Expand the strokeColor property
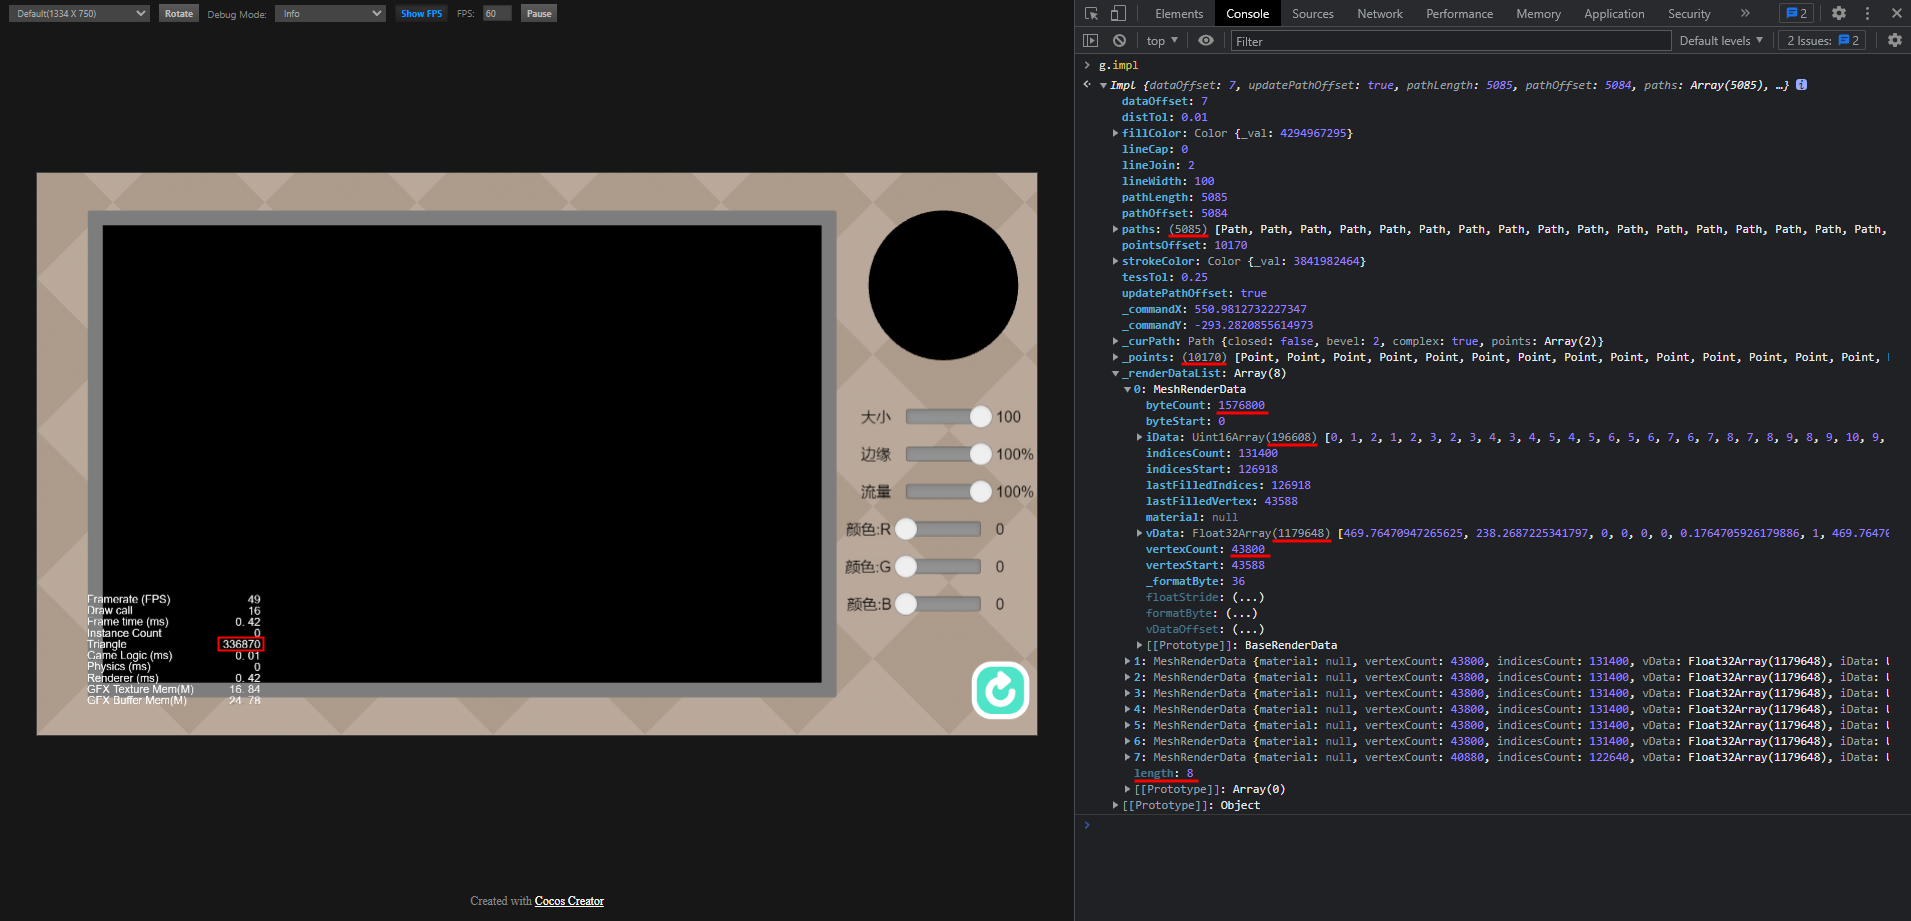1911x921 pixels. pyautogui.click(x=1115, y=261)
